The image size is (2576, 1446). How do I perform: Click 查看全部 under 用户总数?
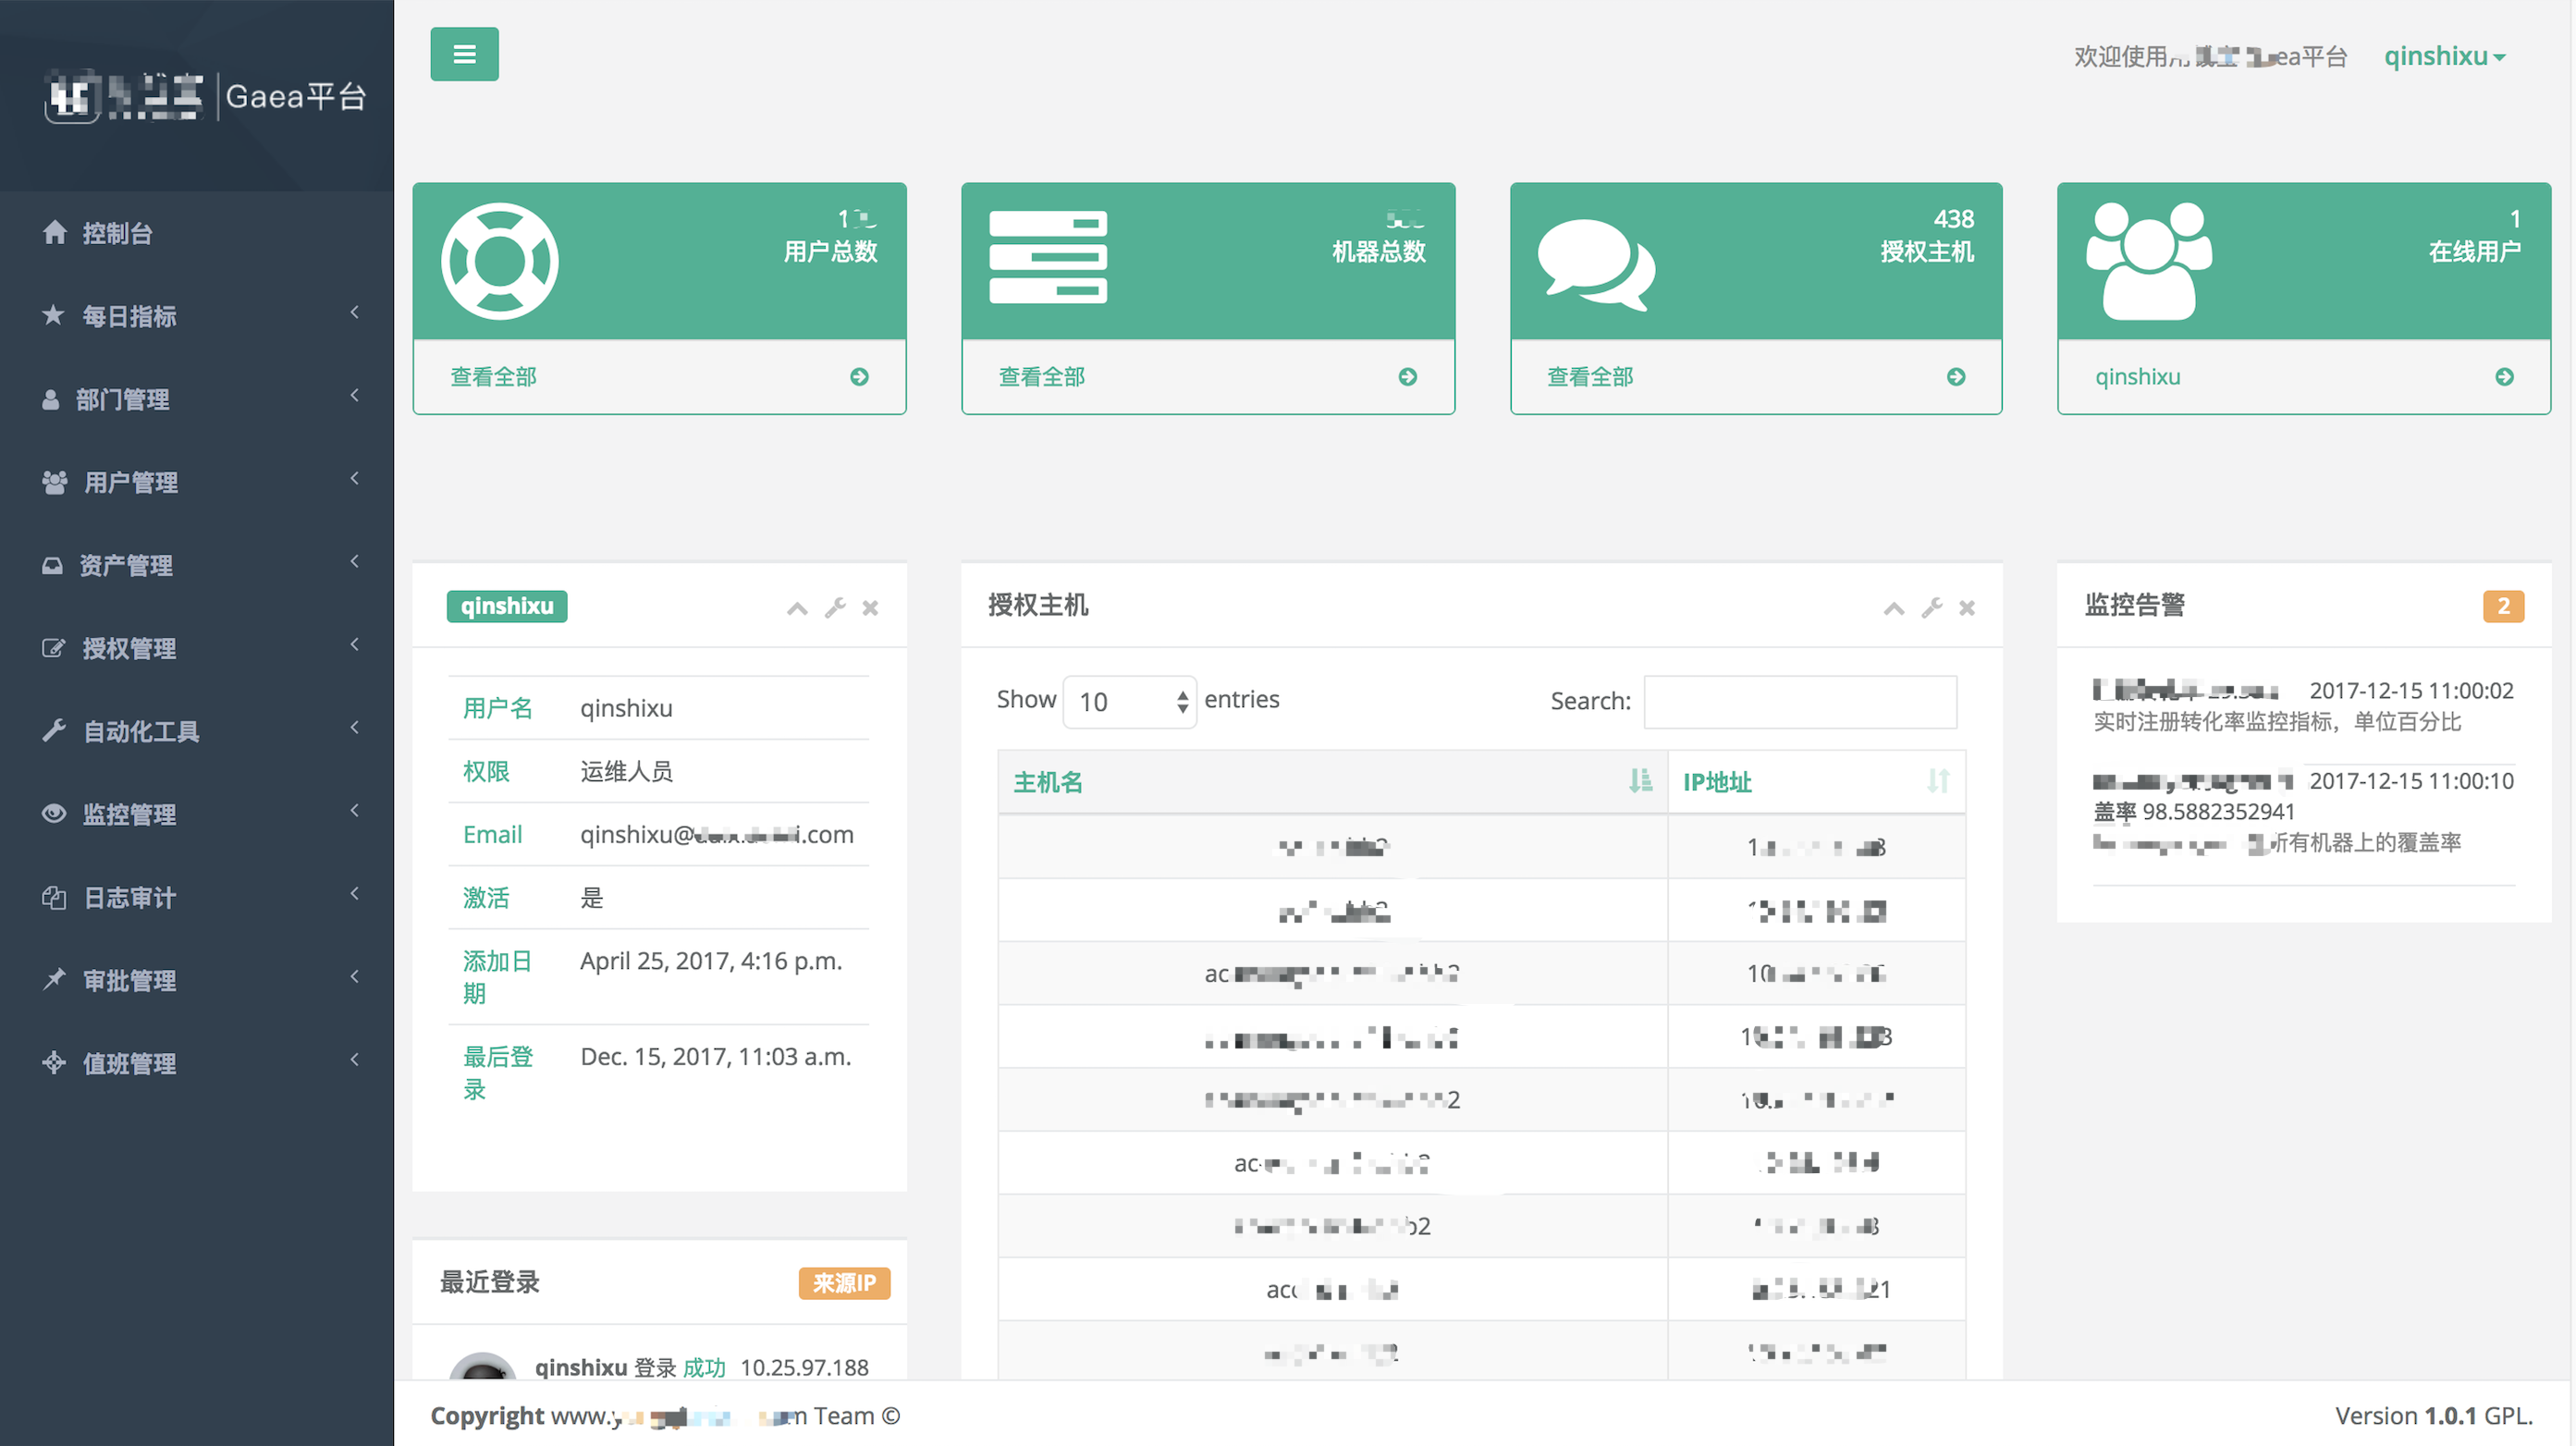pyautogui.click(x=493, y=377)
